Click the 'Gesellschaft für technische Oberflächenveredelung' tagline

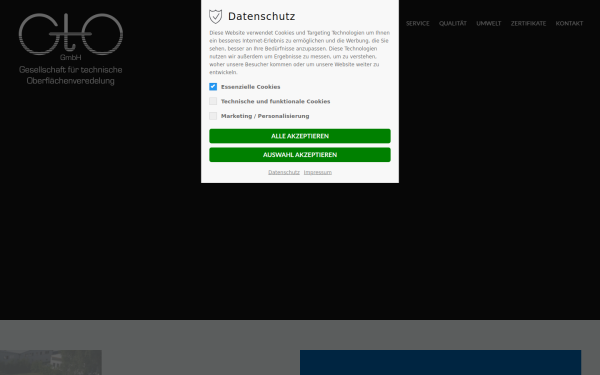[71, 75]
